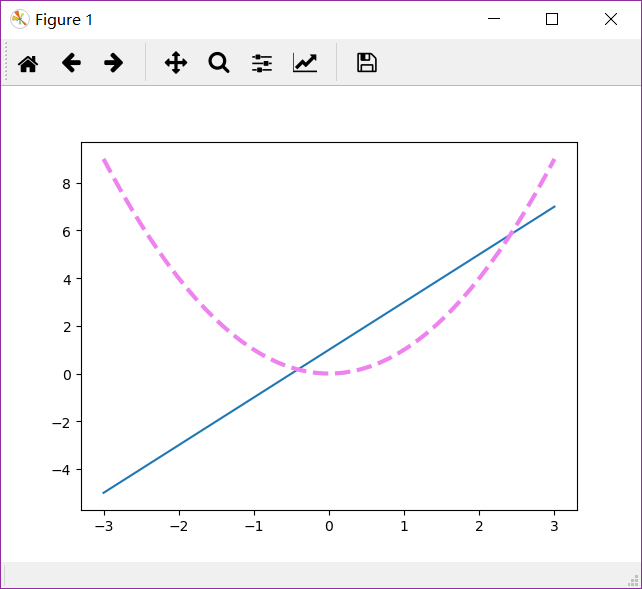Click the y-axis tick label 4
Image resolution: width=642 pixels, height=589 pixels.
(67, 280)
